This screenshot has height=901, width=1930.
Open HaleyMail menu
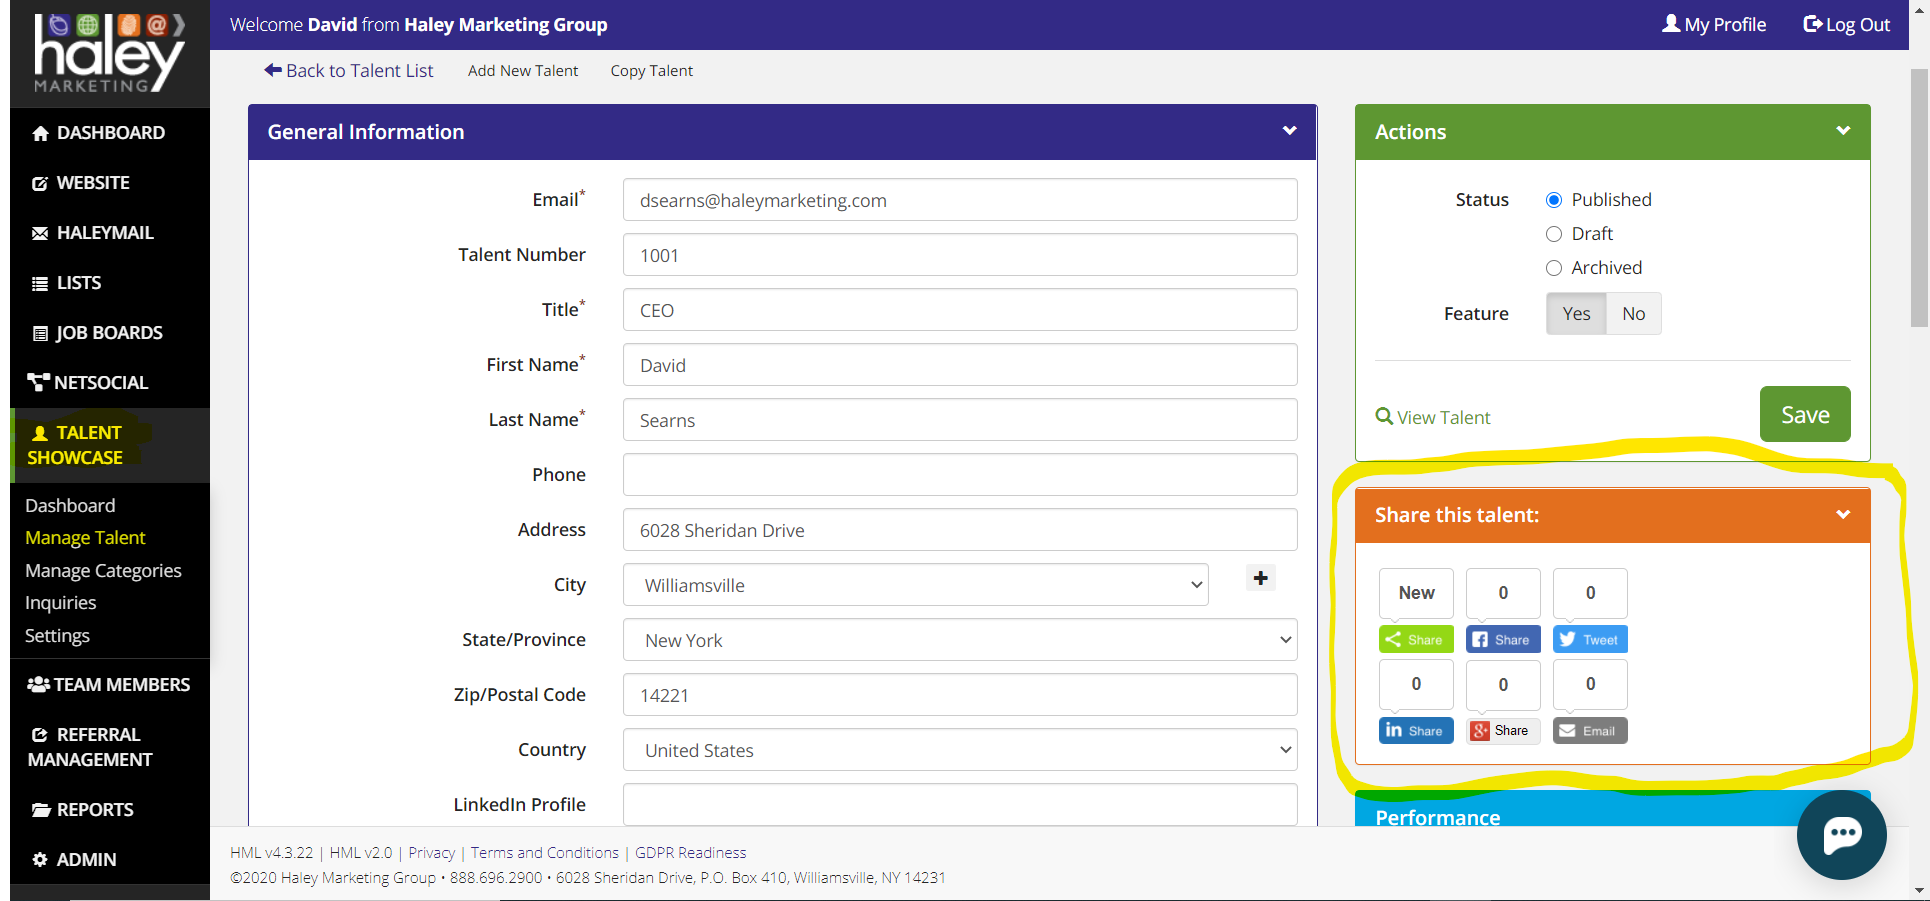click(110, 233)
